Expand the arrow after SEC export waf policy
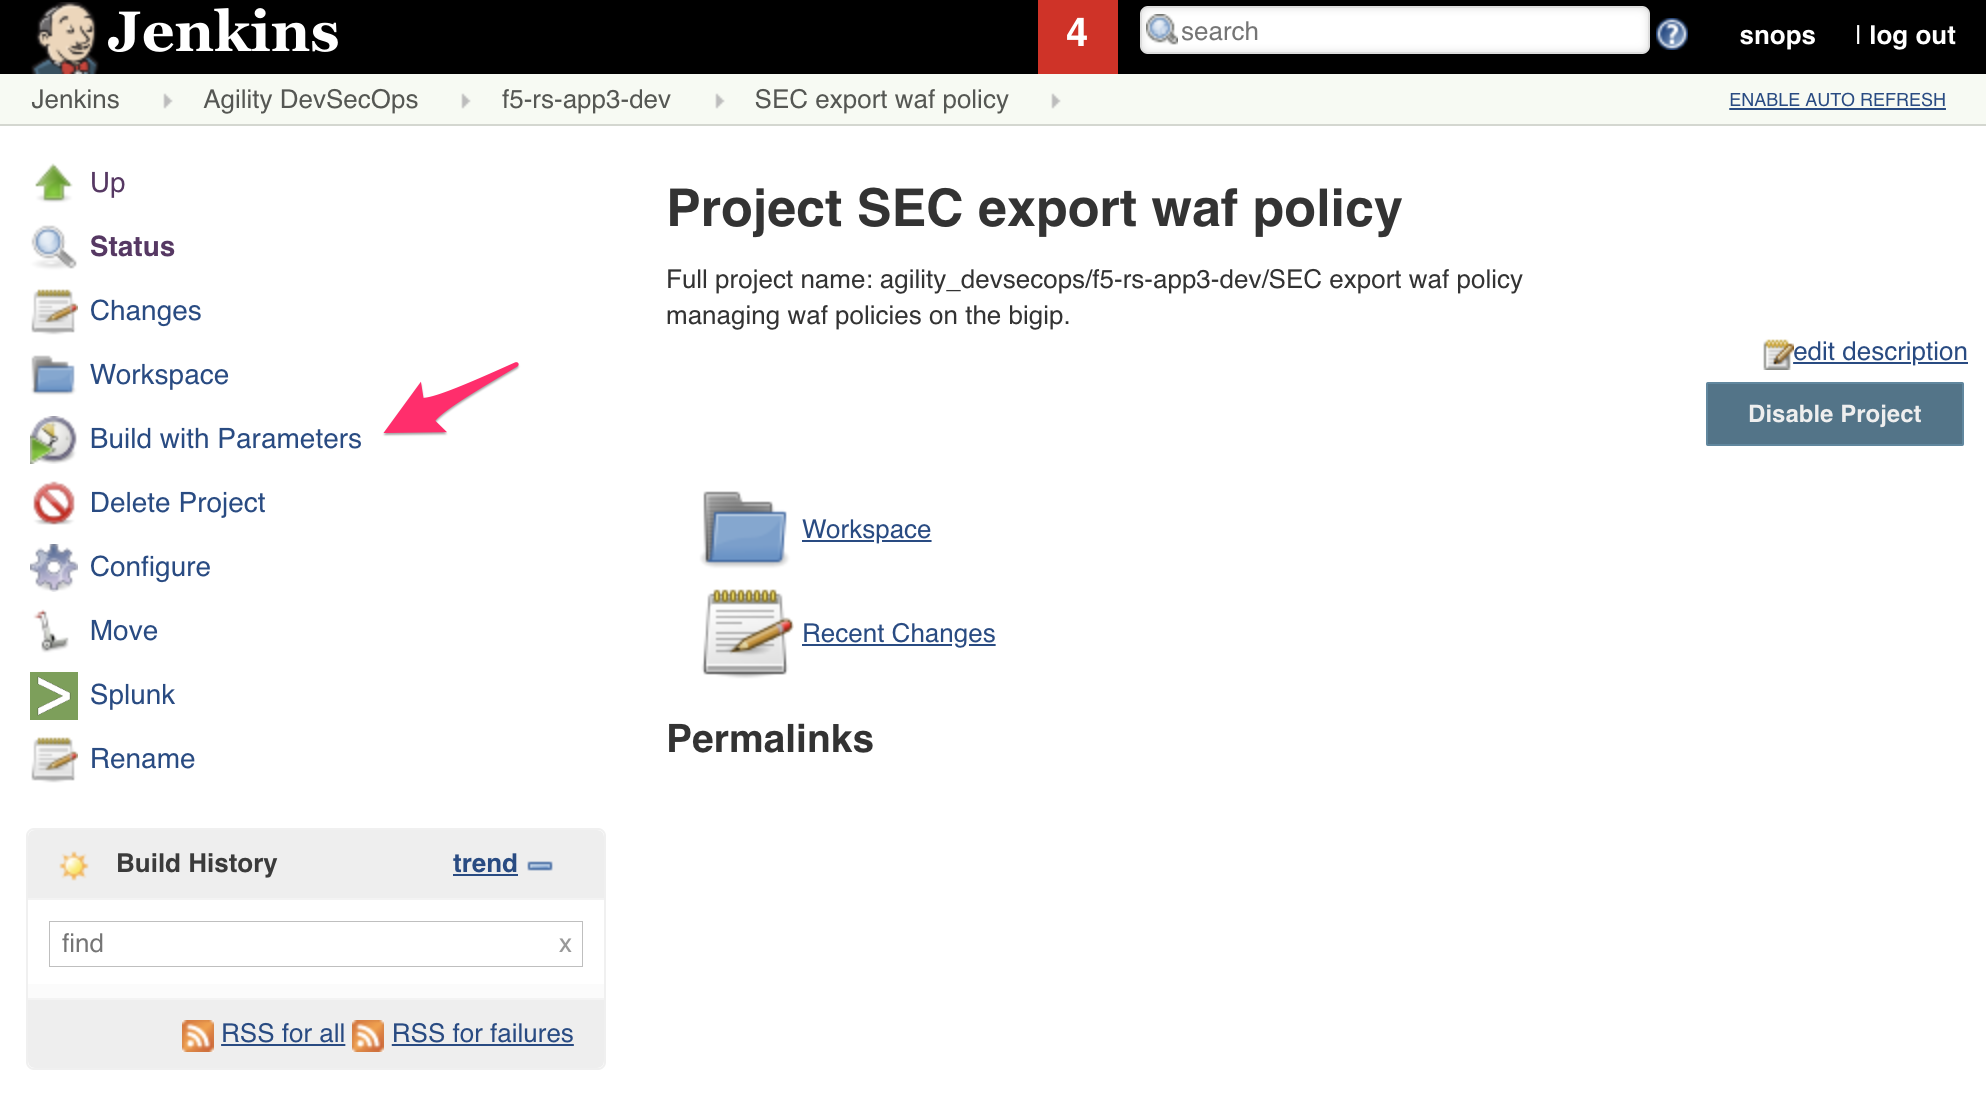This screenshot has width=1986, height=1118. pos(1055,100)
